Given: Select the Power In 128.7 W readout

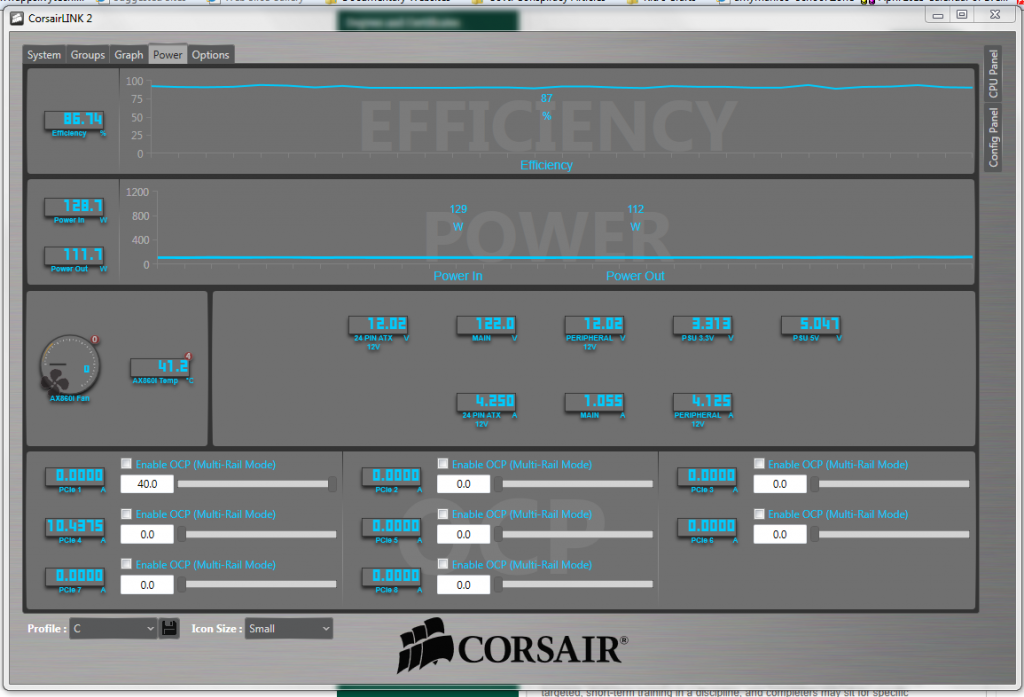Looking at the screenshot, I should [74, 207].
